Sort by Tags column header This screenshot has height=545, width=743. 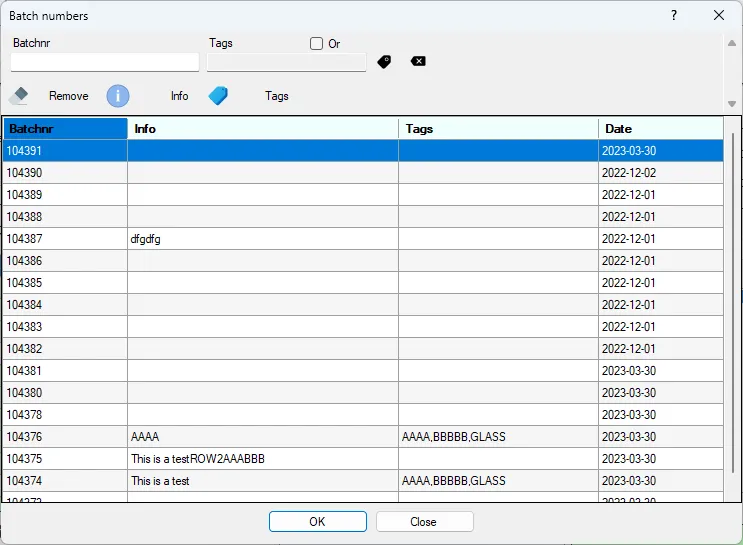(498, 128)
